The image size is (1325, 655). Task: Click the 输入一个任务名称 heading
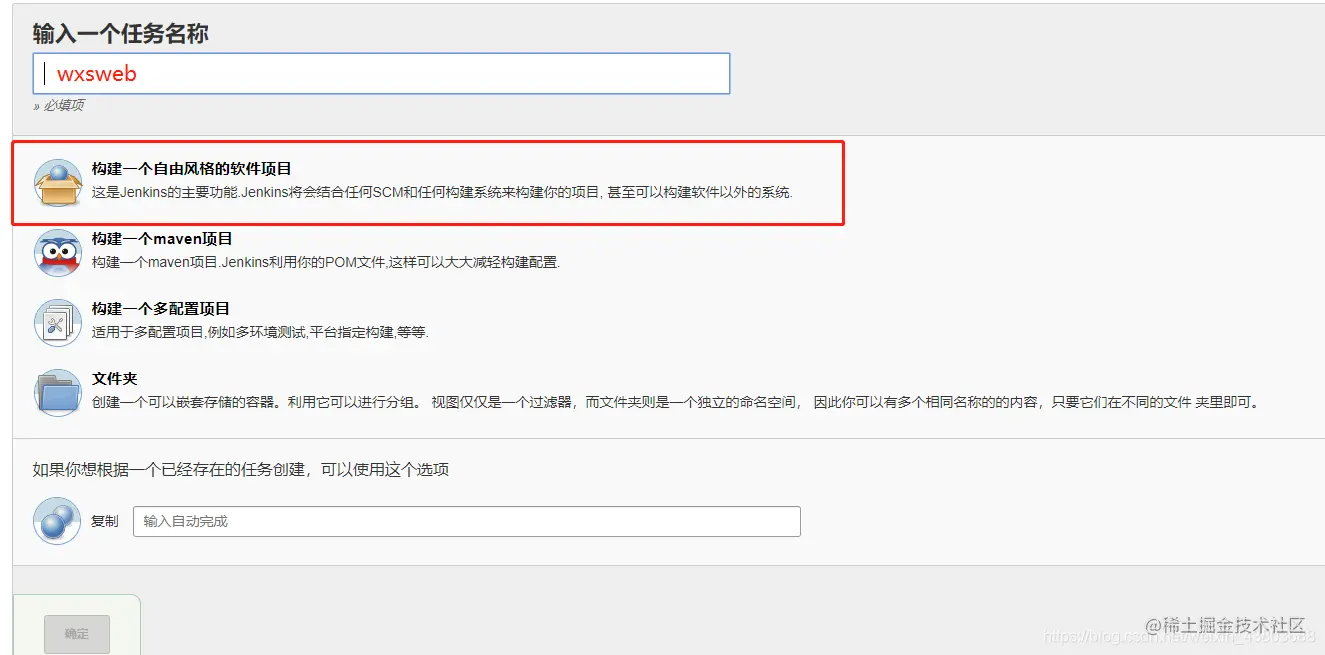tap(121, 33)
